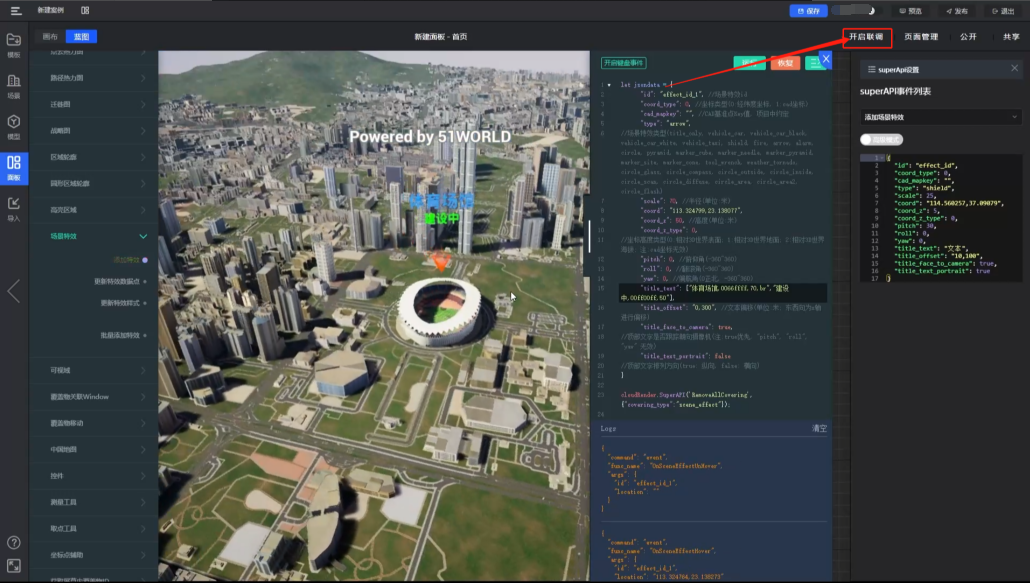The height and width of the screenshot is (583, 1030).
Task: Switch to the 画布 tab
Action: 50,37
